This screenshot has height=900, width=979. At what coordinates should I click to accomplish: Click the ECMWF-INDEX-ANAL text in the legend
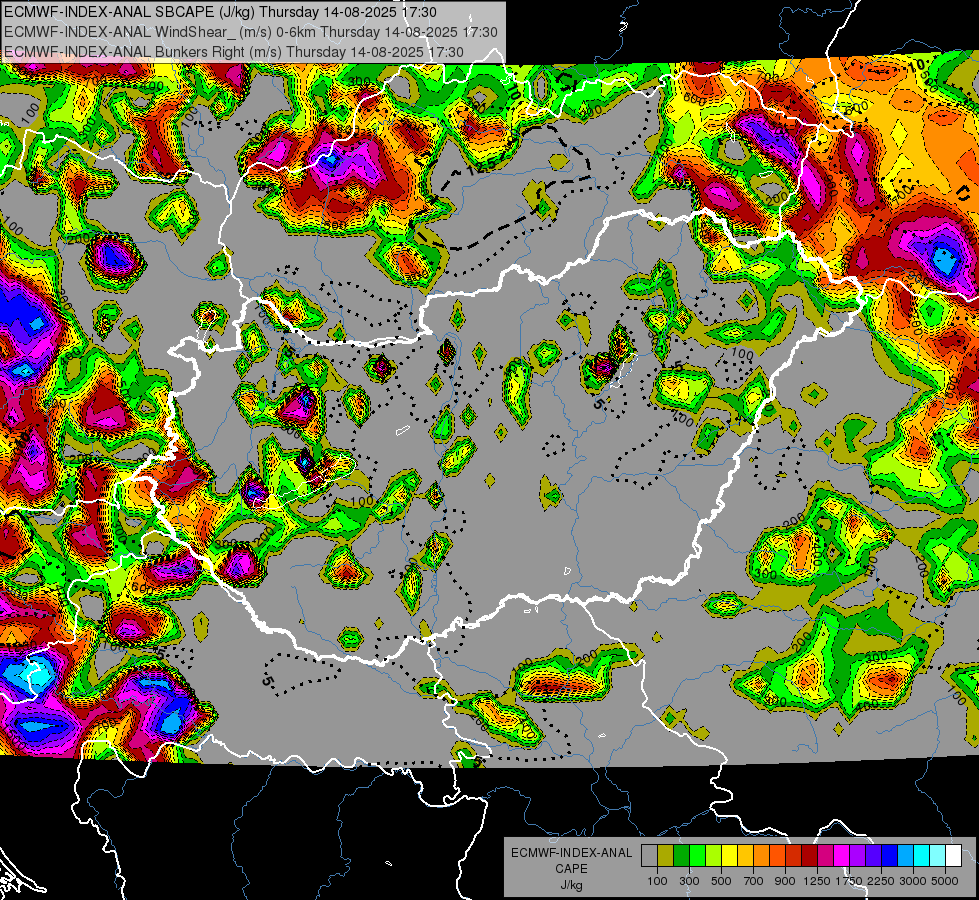tap(572, 853)
